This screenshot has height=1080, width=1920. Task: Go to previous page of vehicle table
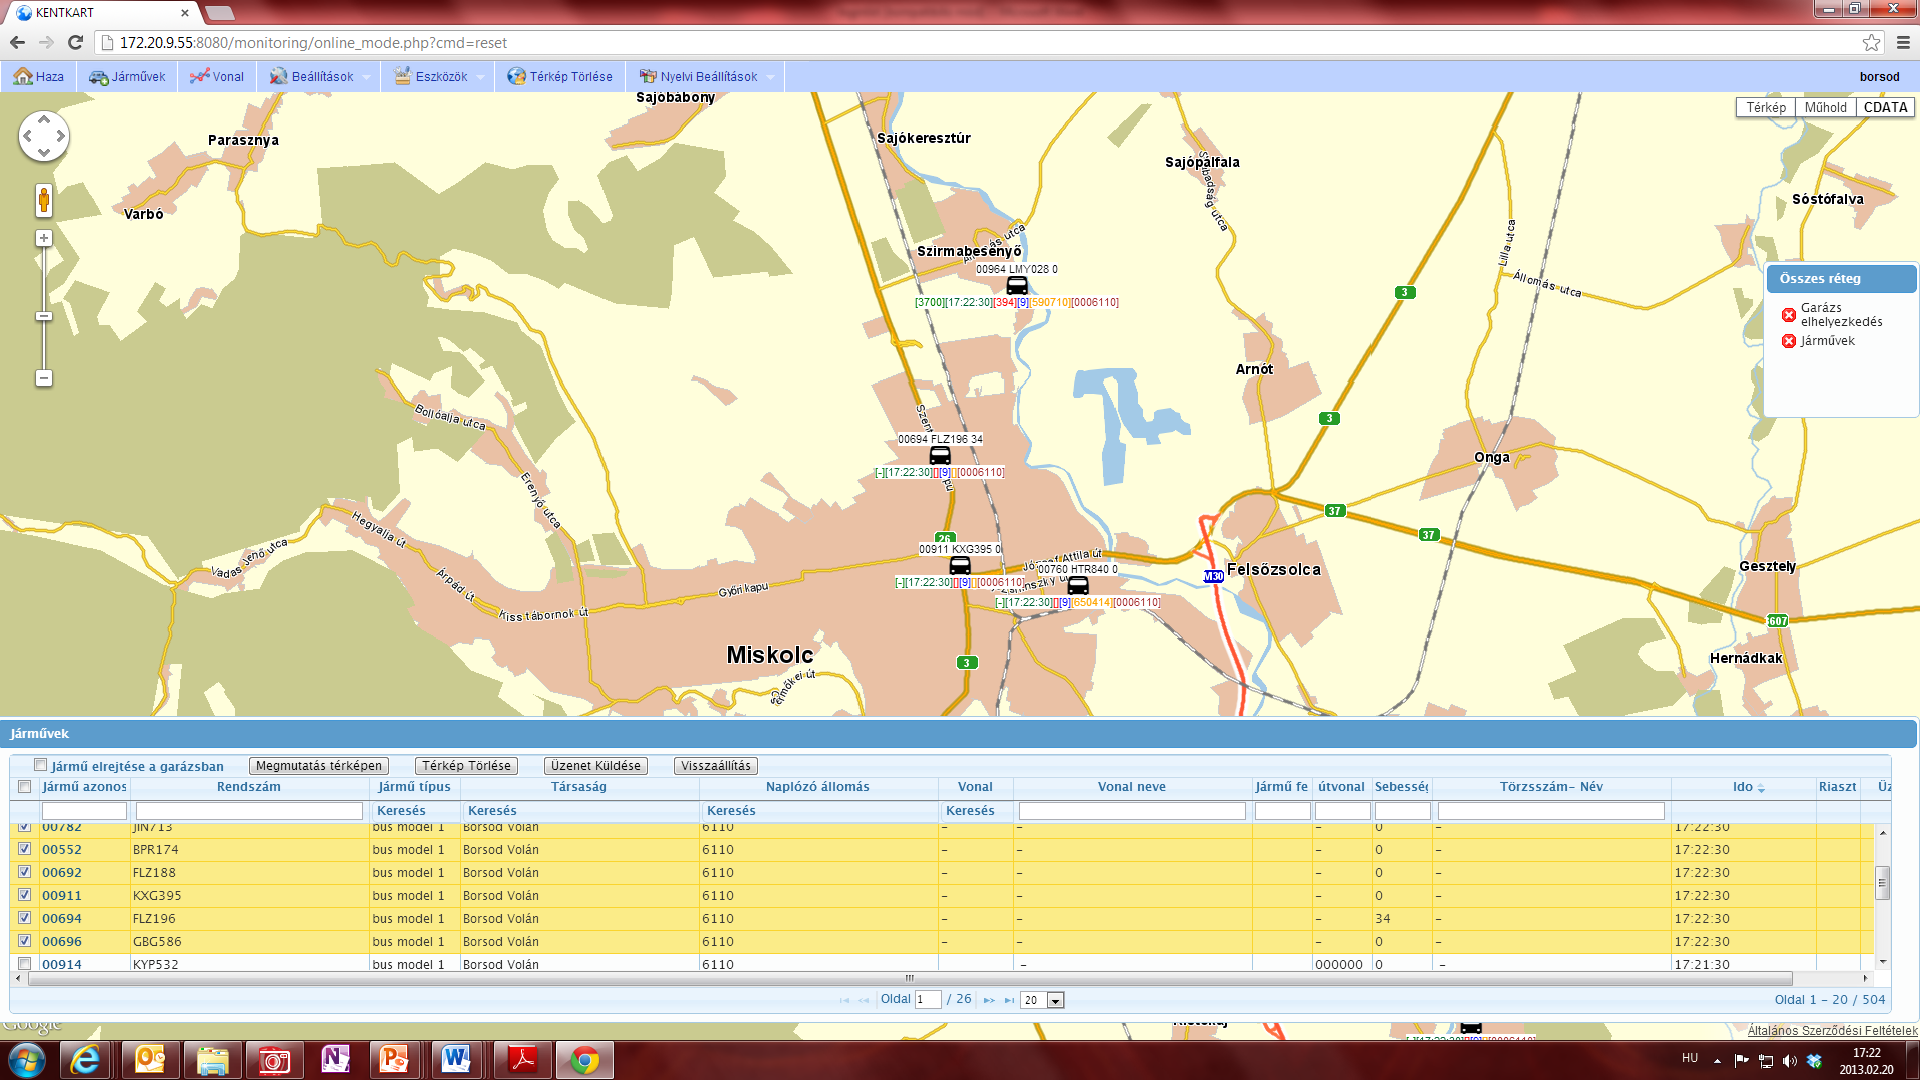tap(864, 1000)
